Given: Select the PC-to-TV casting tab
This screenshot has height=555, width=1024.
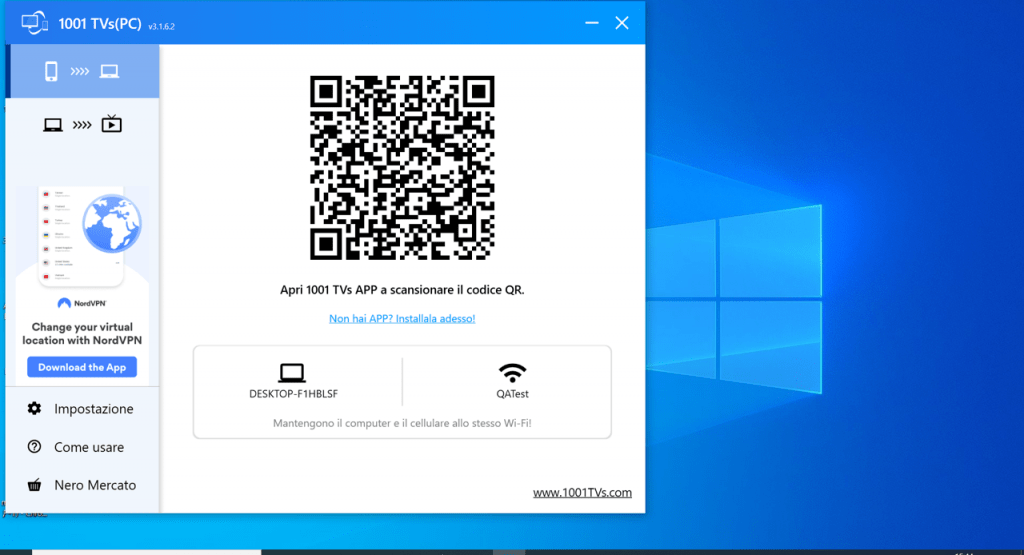Looking at the screenshot, I should (x=82, y=124).
